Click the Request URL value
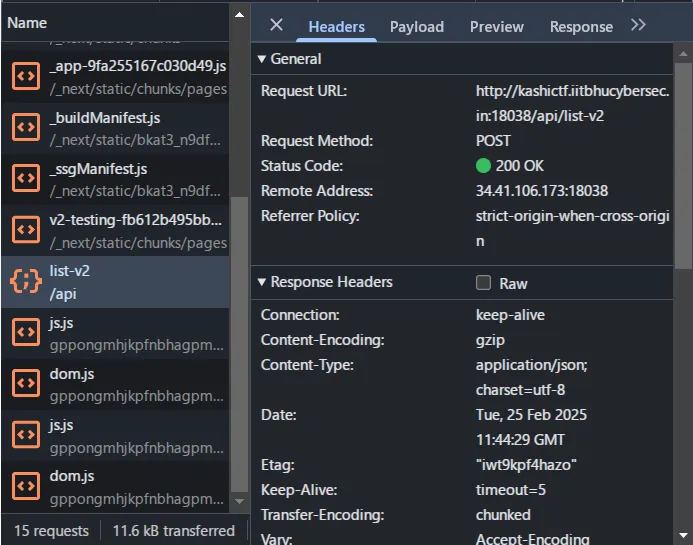Viewport: 693px width, 545px height. pyautogui.click(x=572, y=104)
